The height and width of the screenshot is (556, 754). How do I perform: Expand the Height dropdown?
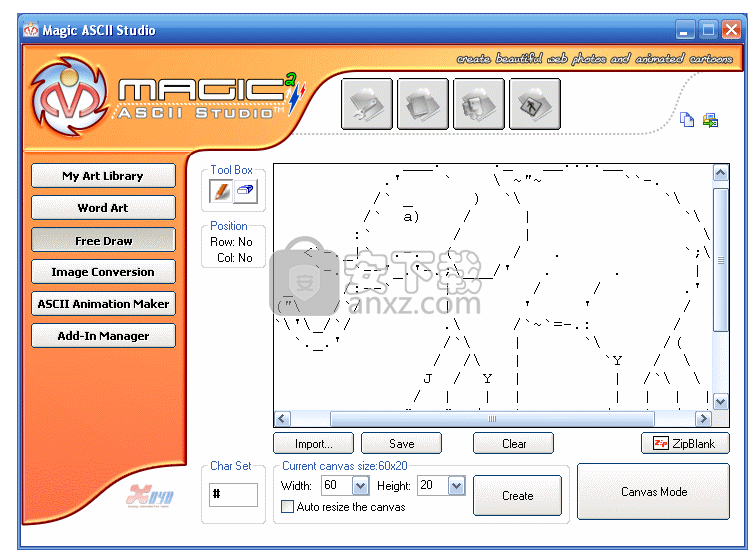[456, 486]
